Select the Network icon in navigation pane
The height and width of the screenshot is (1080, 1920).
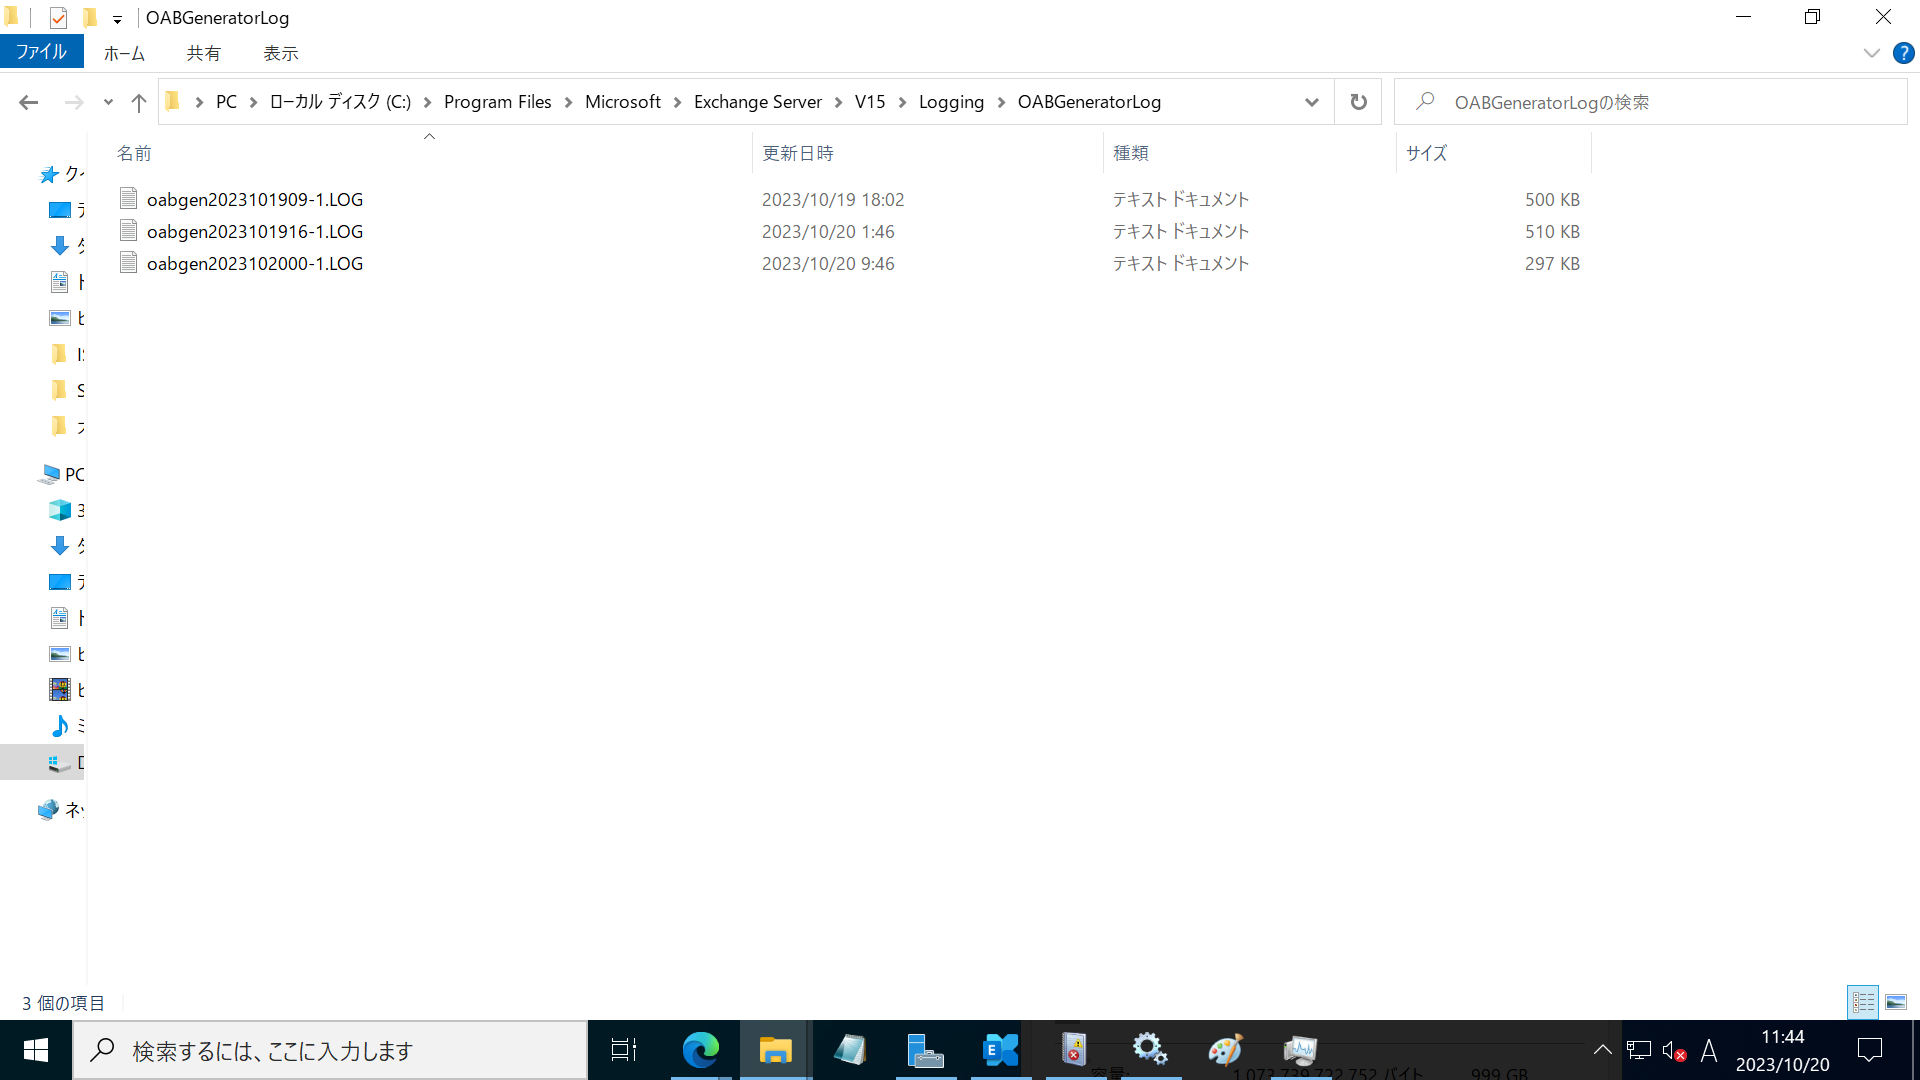[x=48, y=810]
